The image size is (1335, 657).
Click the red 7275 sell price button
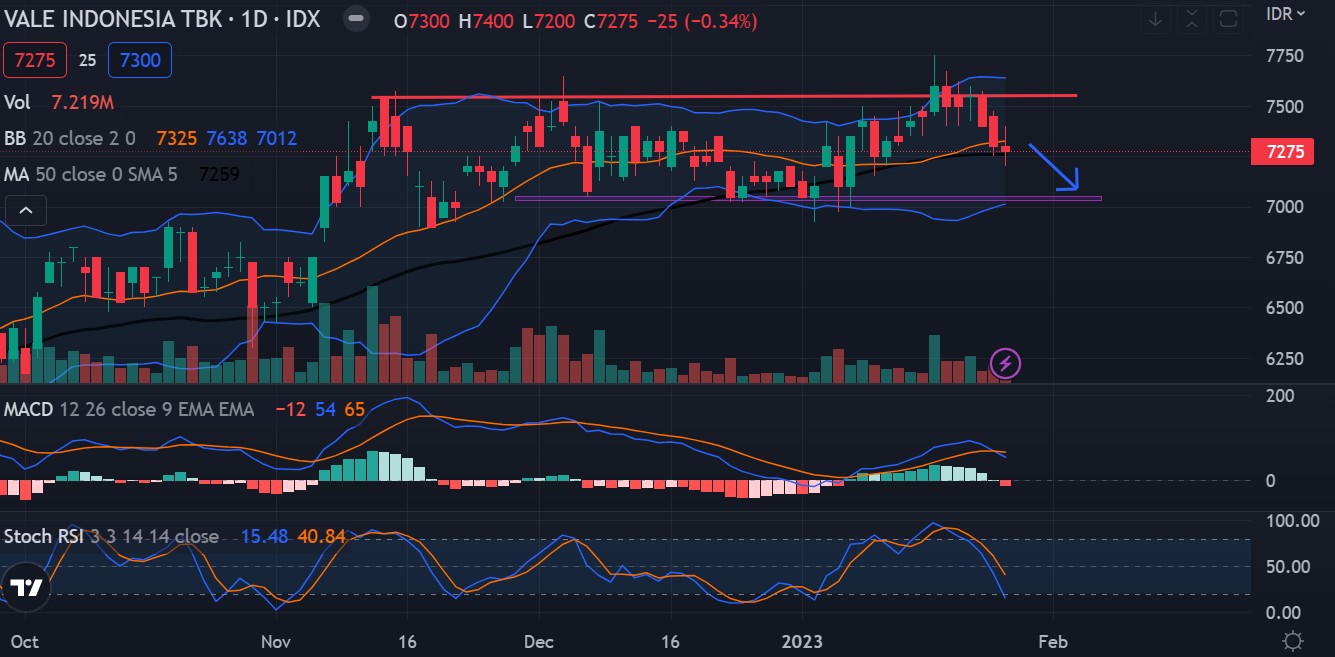pos(35,60)
